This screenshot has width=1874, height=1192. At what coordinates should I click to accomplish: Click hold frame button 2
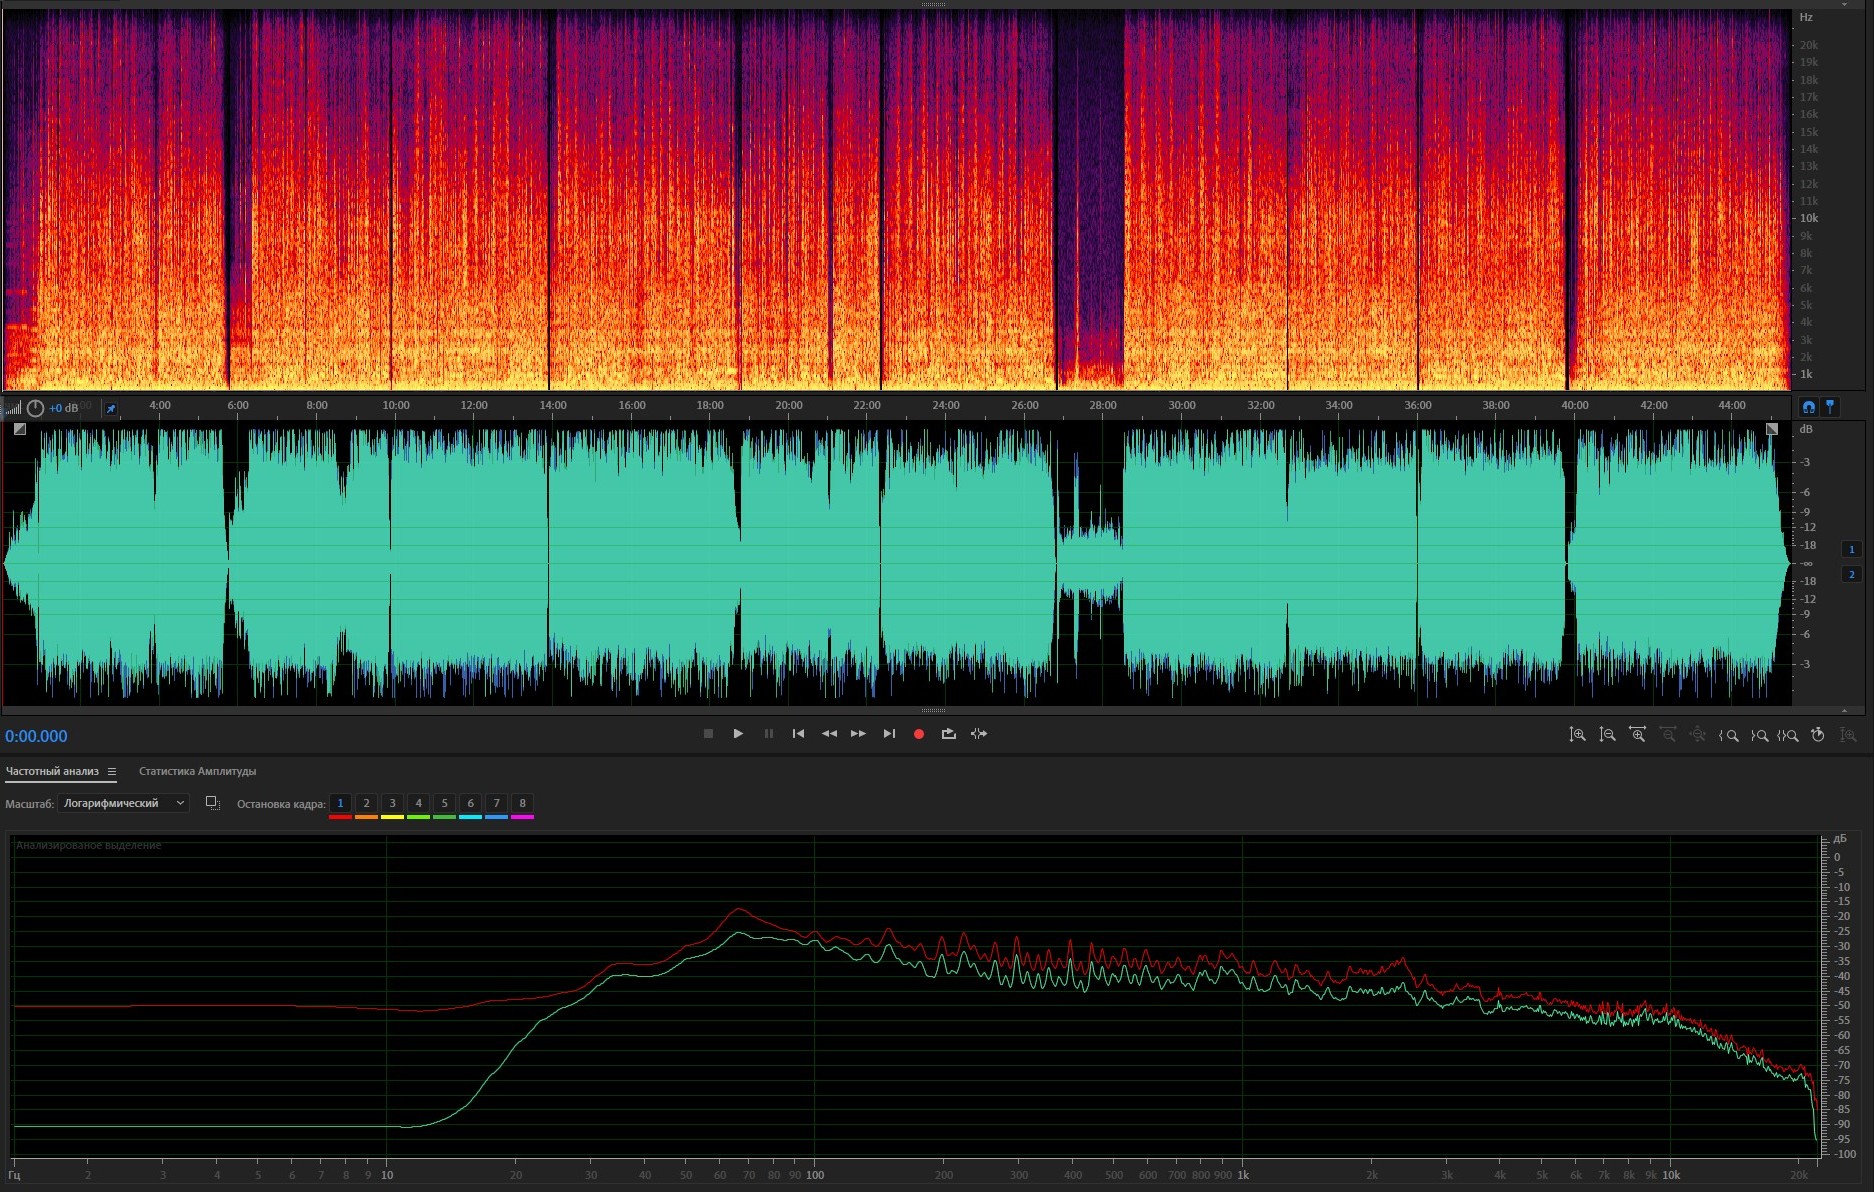(366, 803)
